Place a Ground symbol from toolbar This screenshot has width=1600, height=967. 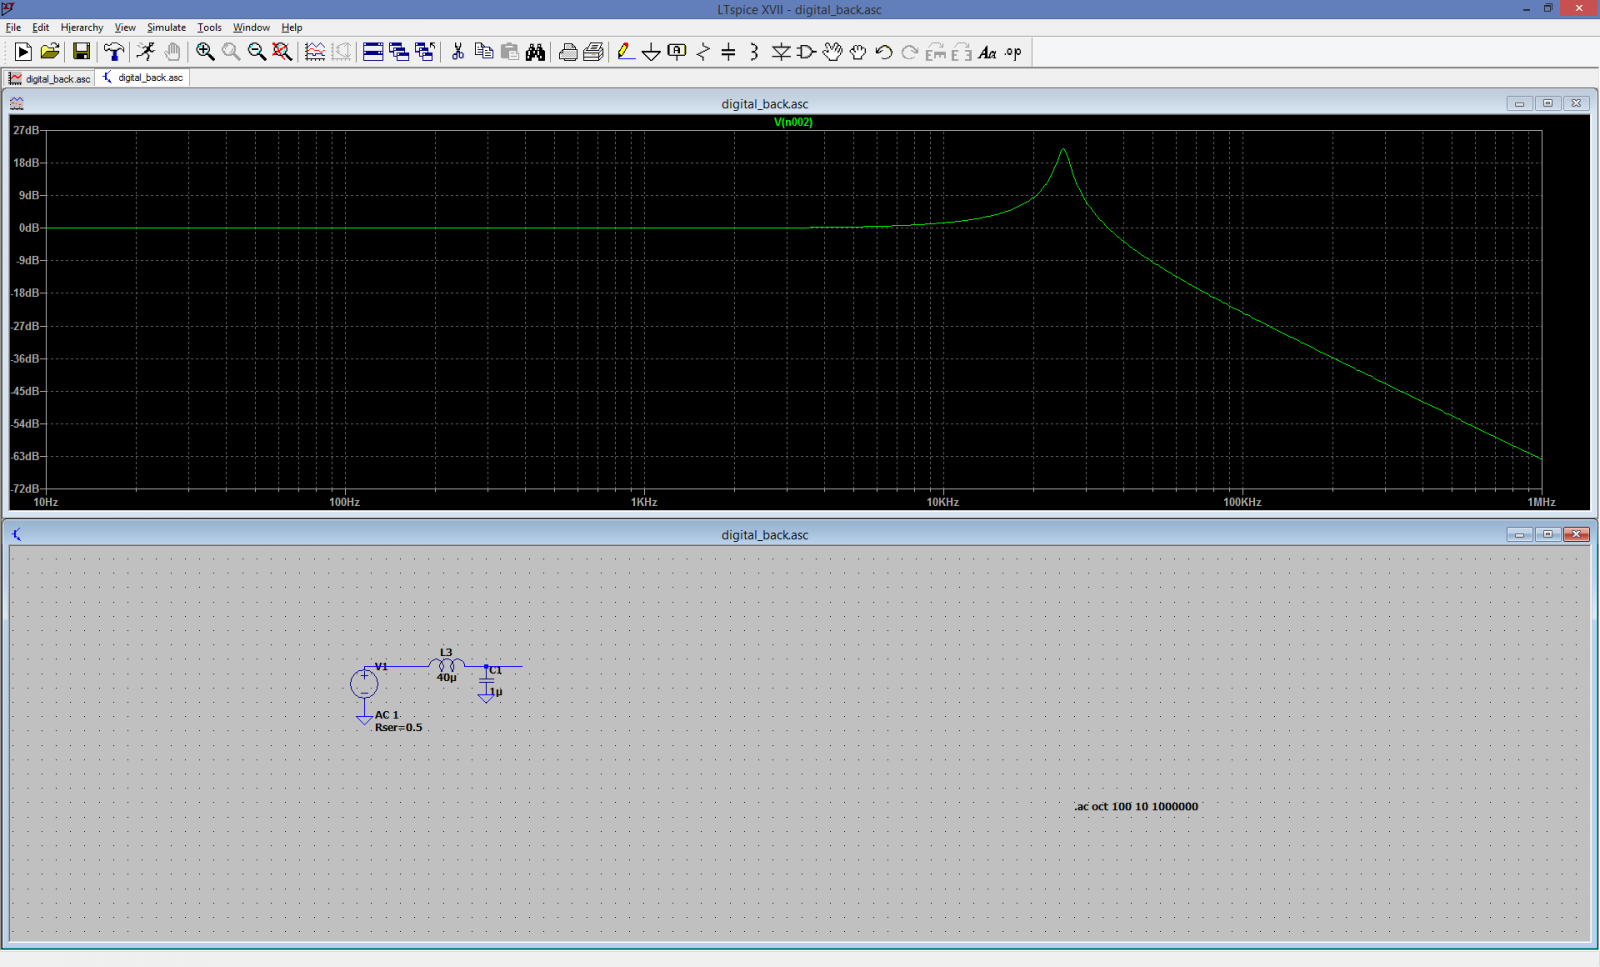pyautogui.click(x=651, y=52)
